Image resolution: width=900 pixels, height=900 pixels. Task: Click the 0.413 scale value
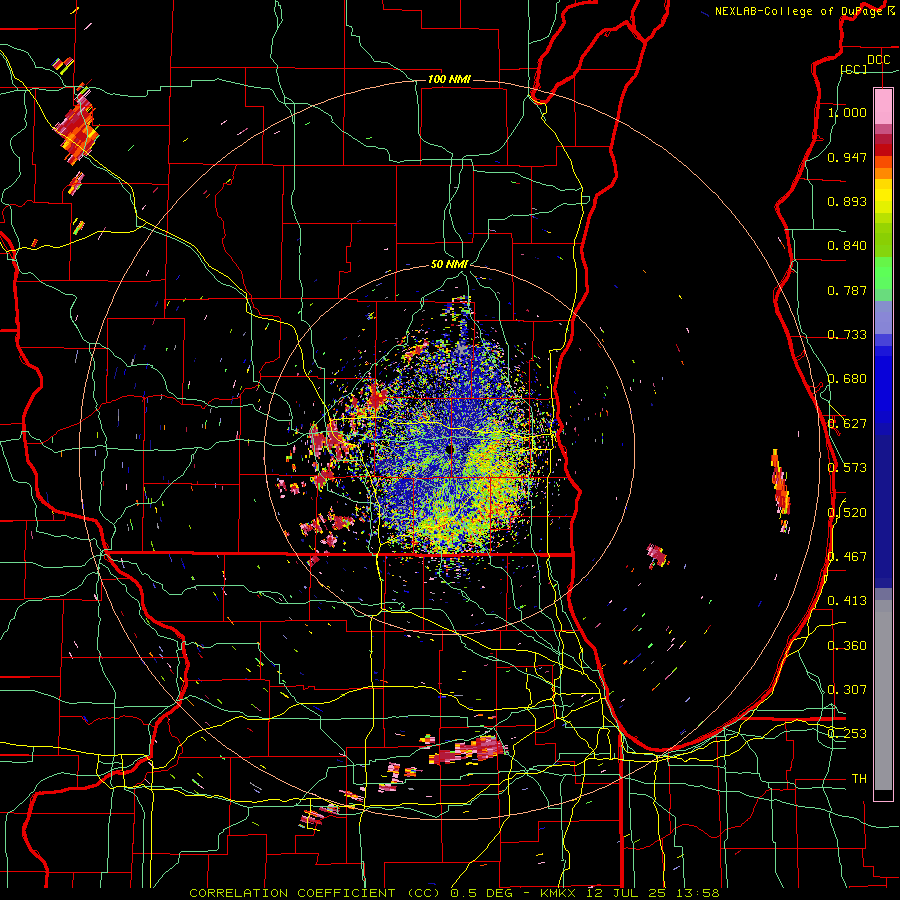coord(847,601)
